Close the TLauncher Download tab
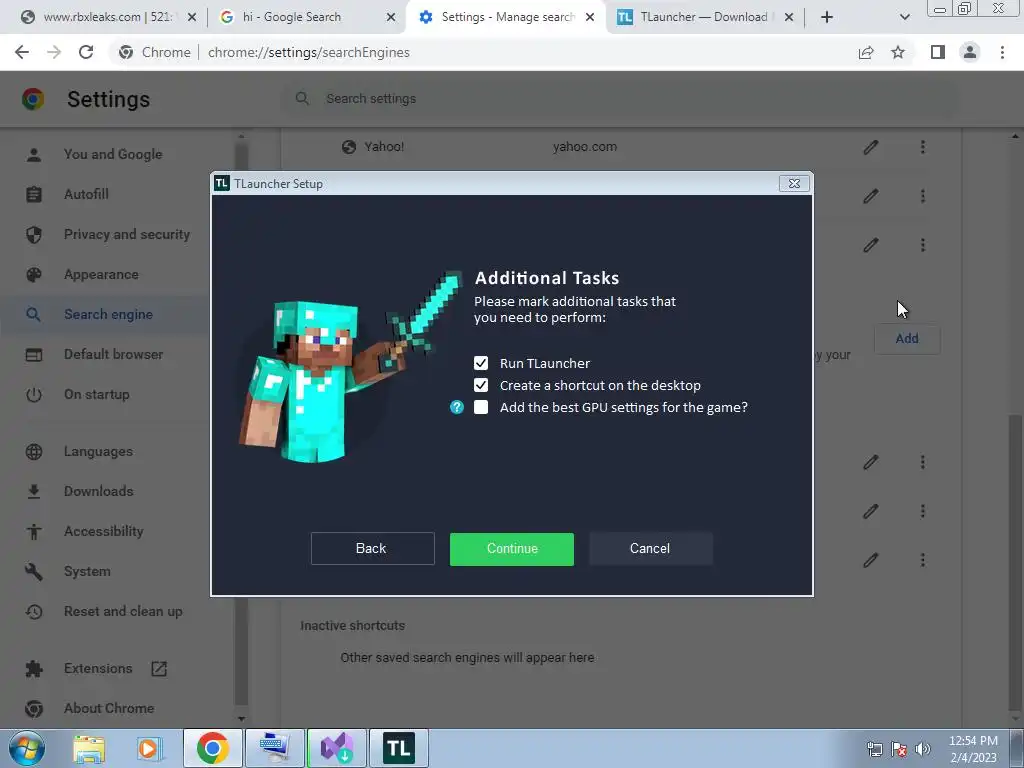Image resolution: width=1024 pixels, height=768 pixels. coord(789,17)
